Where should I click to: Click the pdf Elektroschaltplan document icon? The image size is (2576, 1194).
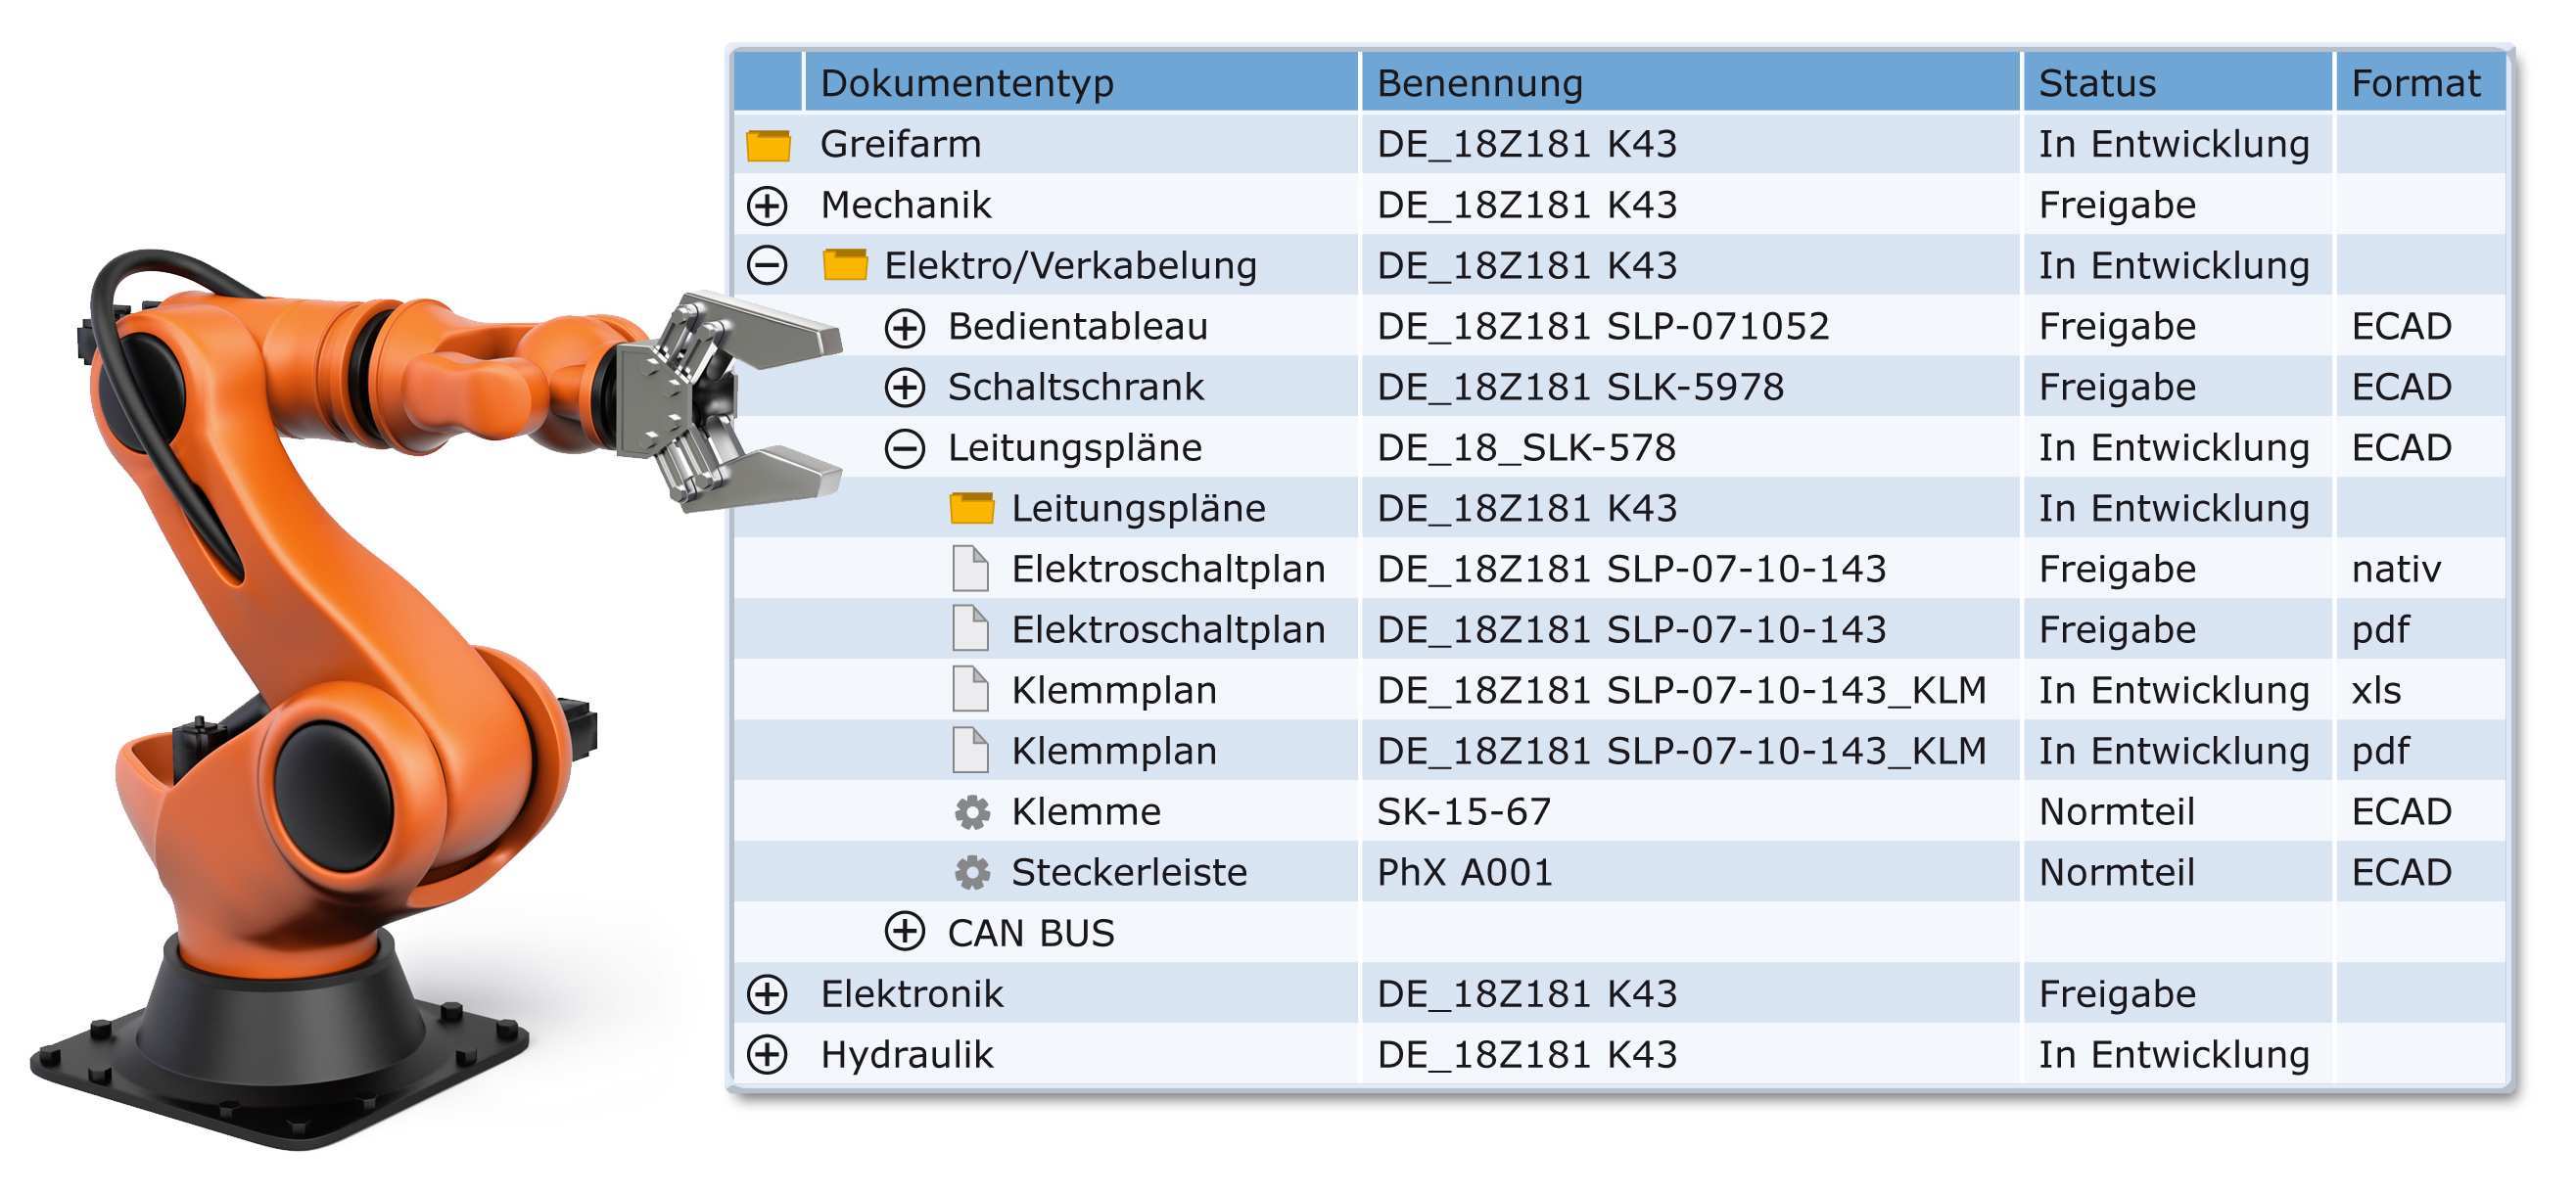[970, 630]
